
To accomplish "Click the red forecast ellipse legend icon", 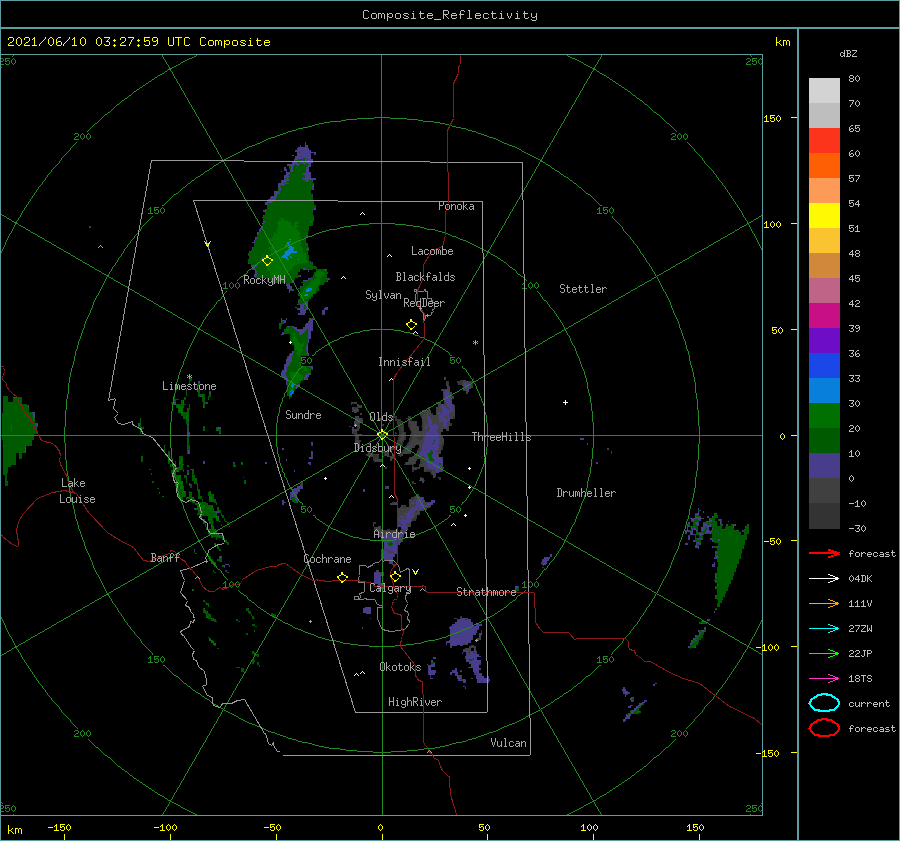I will pos(824,728).
